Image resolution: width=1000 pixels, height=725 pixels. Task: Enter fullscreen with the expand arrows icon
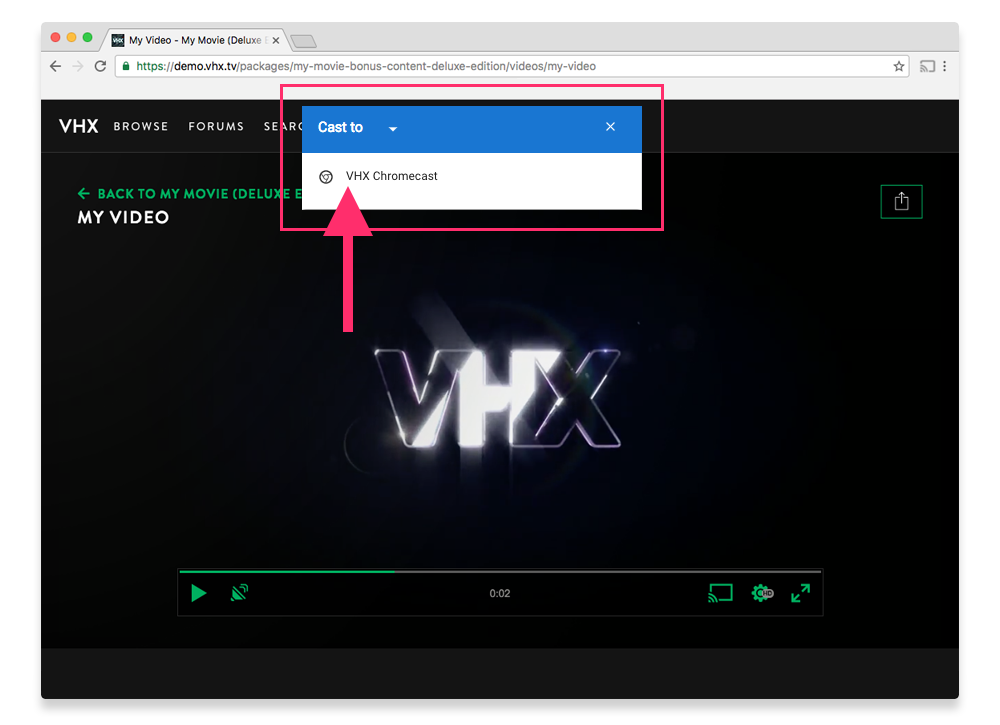tap(800, 592)
